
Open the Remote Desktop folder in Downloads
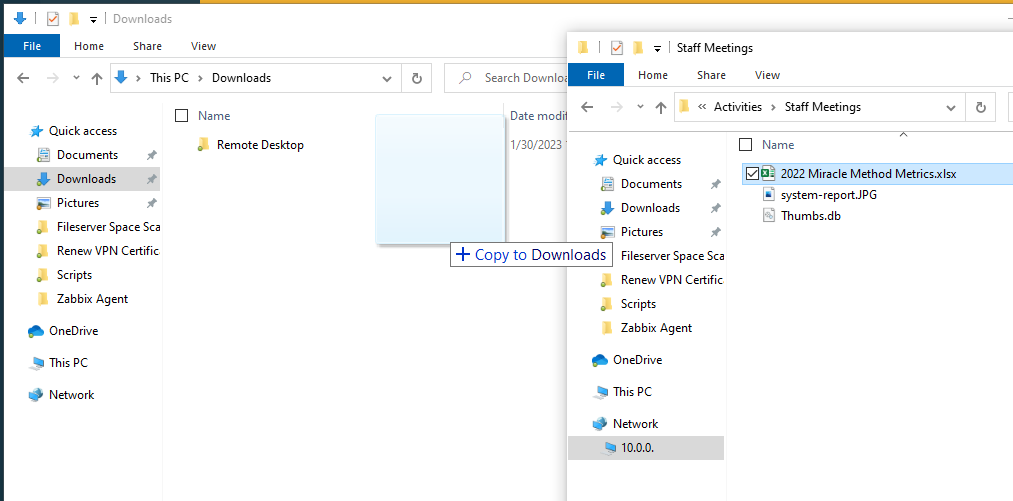[259, 145]
